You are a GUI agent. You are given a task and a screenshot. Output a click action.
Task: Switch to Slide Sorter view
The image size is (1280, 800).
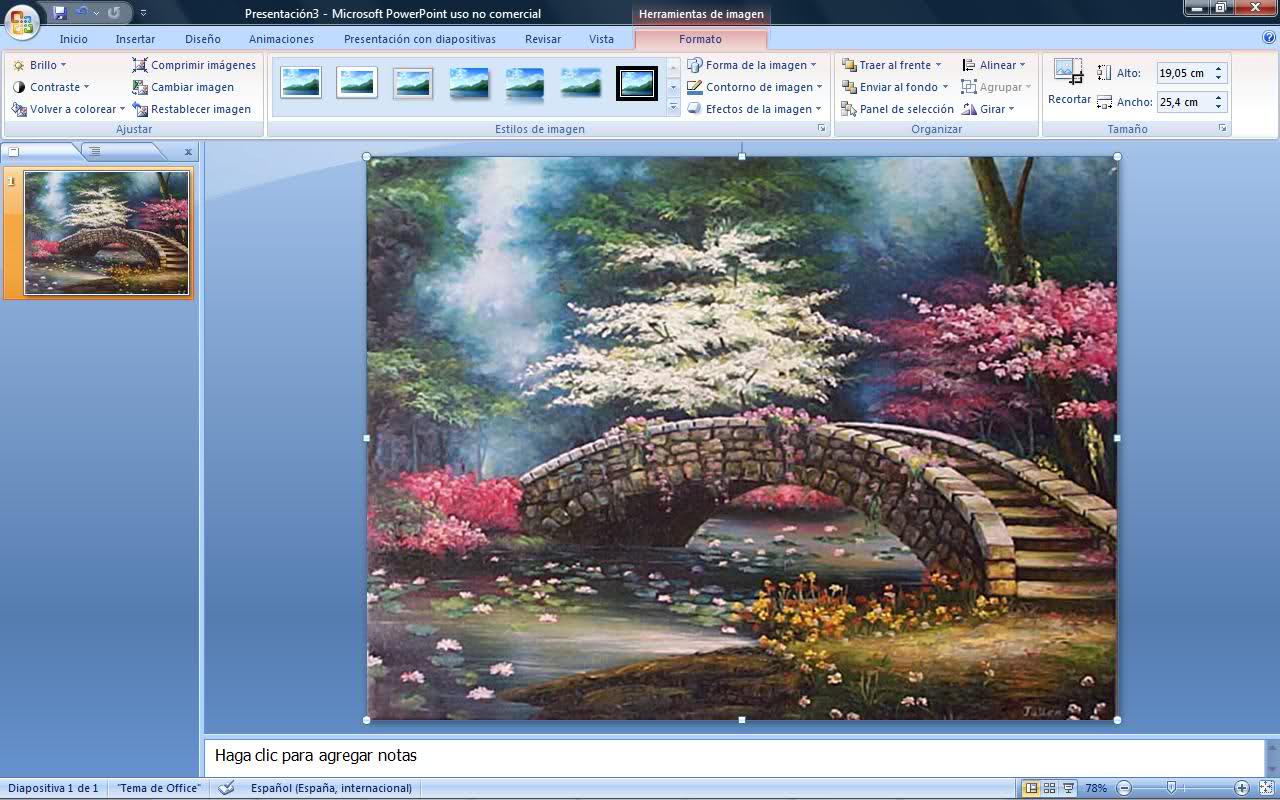point(1049,788)
